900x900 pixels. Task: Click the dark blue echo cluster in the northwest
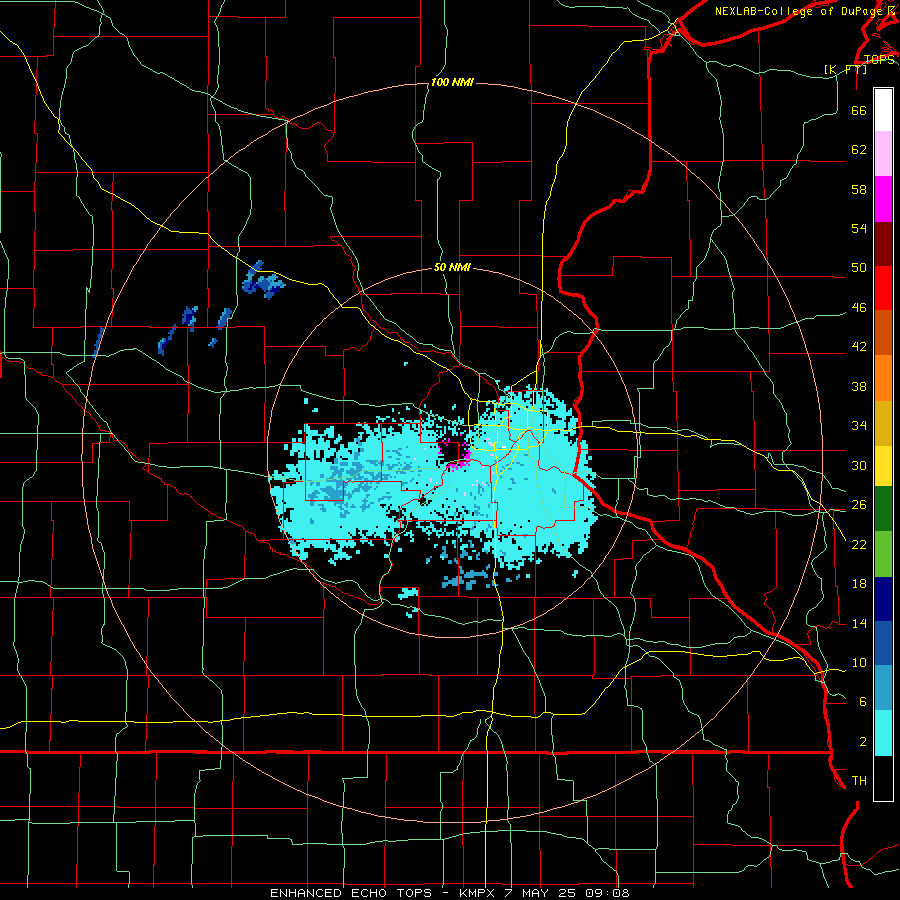click(x=262, y=280)
